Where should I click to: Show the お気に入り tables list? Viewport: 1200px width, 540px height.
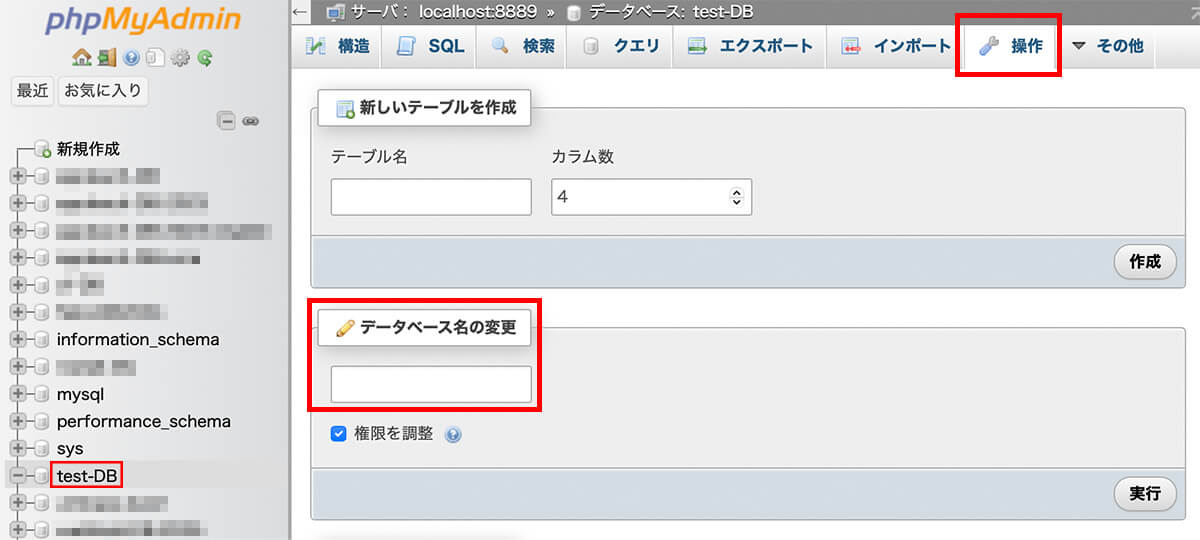coord(103,91)
